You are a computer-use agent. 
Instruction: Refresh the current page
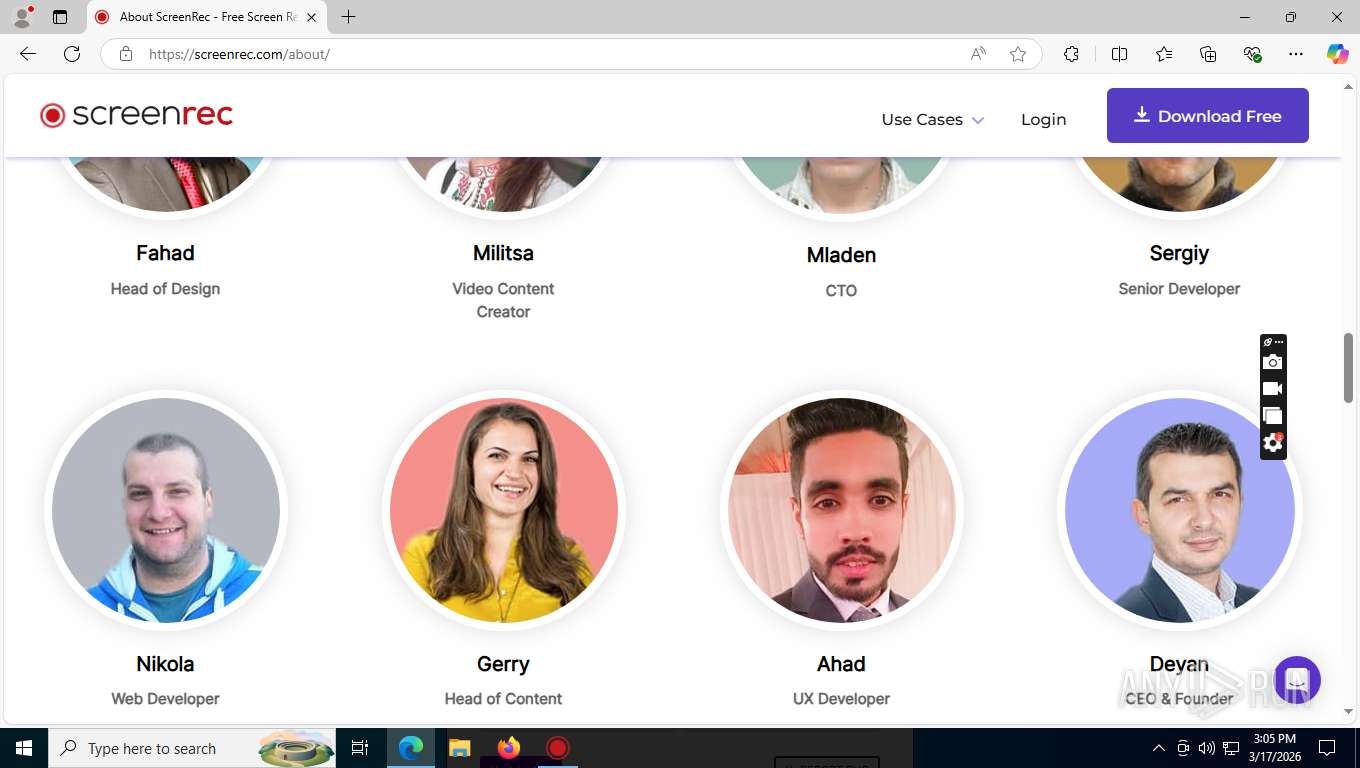coord(72,54)
